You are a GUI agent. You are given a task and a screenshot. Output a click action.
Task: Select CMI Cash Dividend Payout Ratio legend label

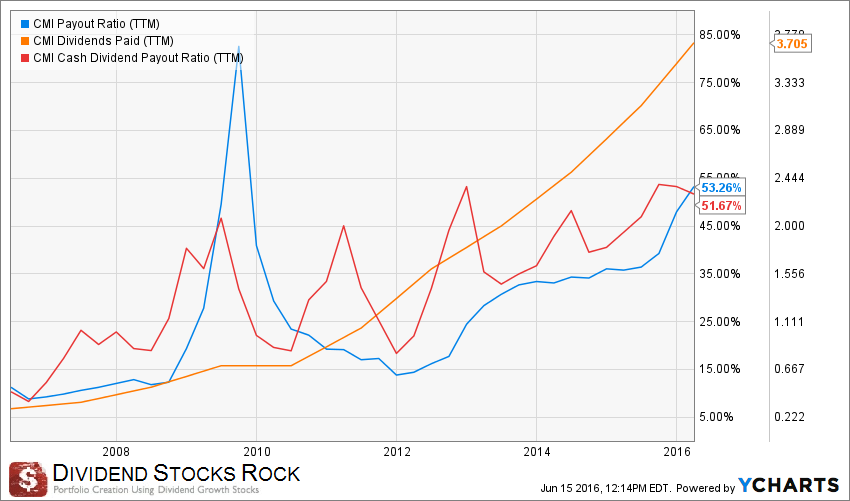(x=138, y=57)
